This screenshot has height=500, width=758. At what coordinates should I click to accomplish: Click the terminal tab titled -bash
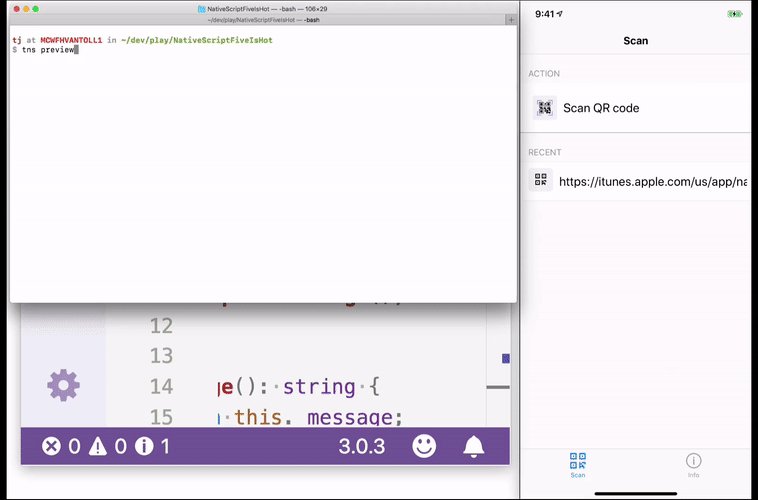coord(263,20)
